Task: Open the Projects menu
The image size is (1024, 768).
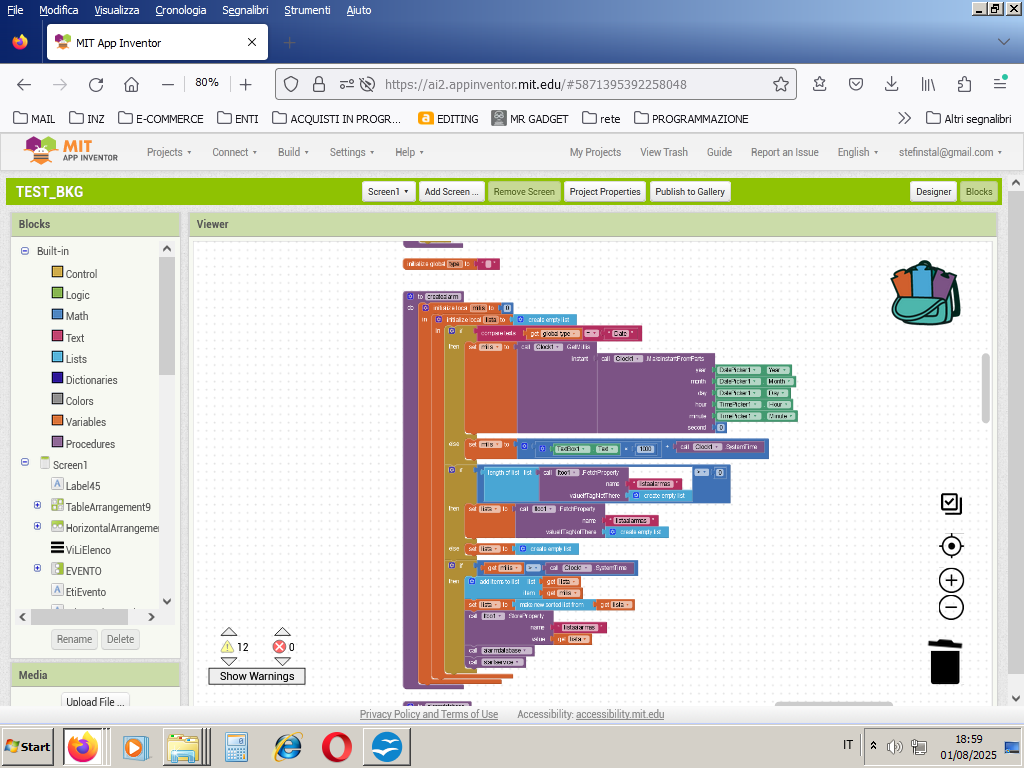Action: pos(169,152)
